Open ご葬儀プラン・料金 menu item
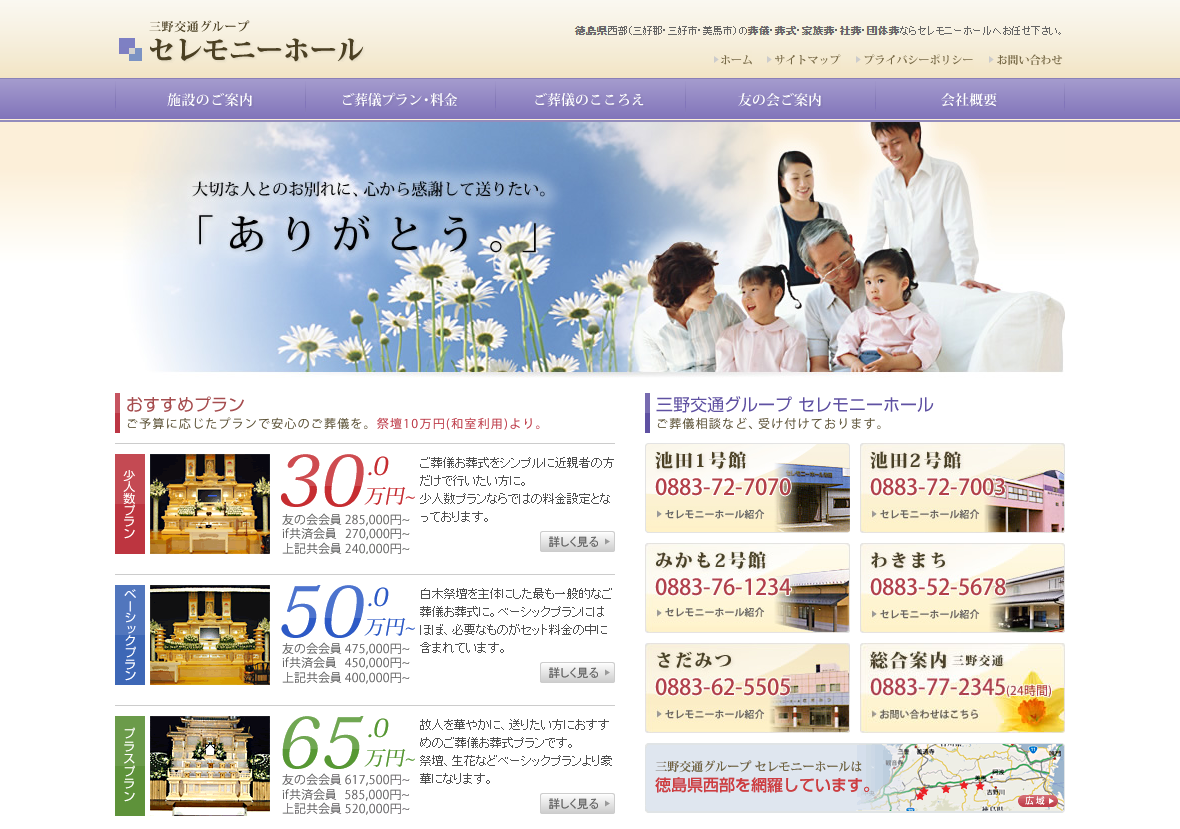Image resolution: width=1180 pixels, height=829 pixels. [400, 100]
